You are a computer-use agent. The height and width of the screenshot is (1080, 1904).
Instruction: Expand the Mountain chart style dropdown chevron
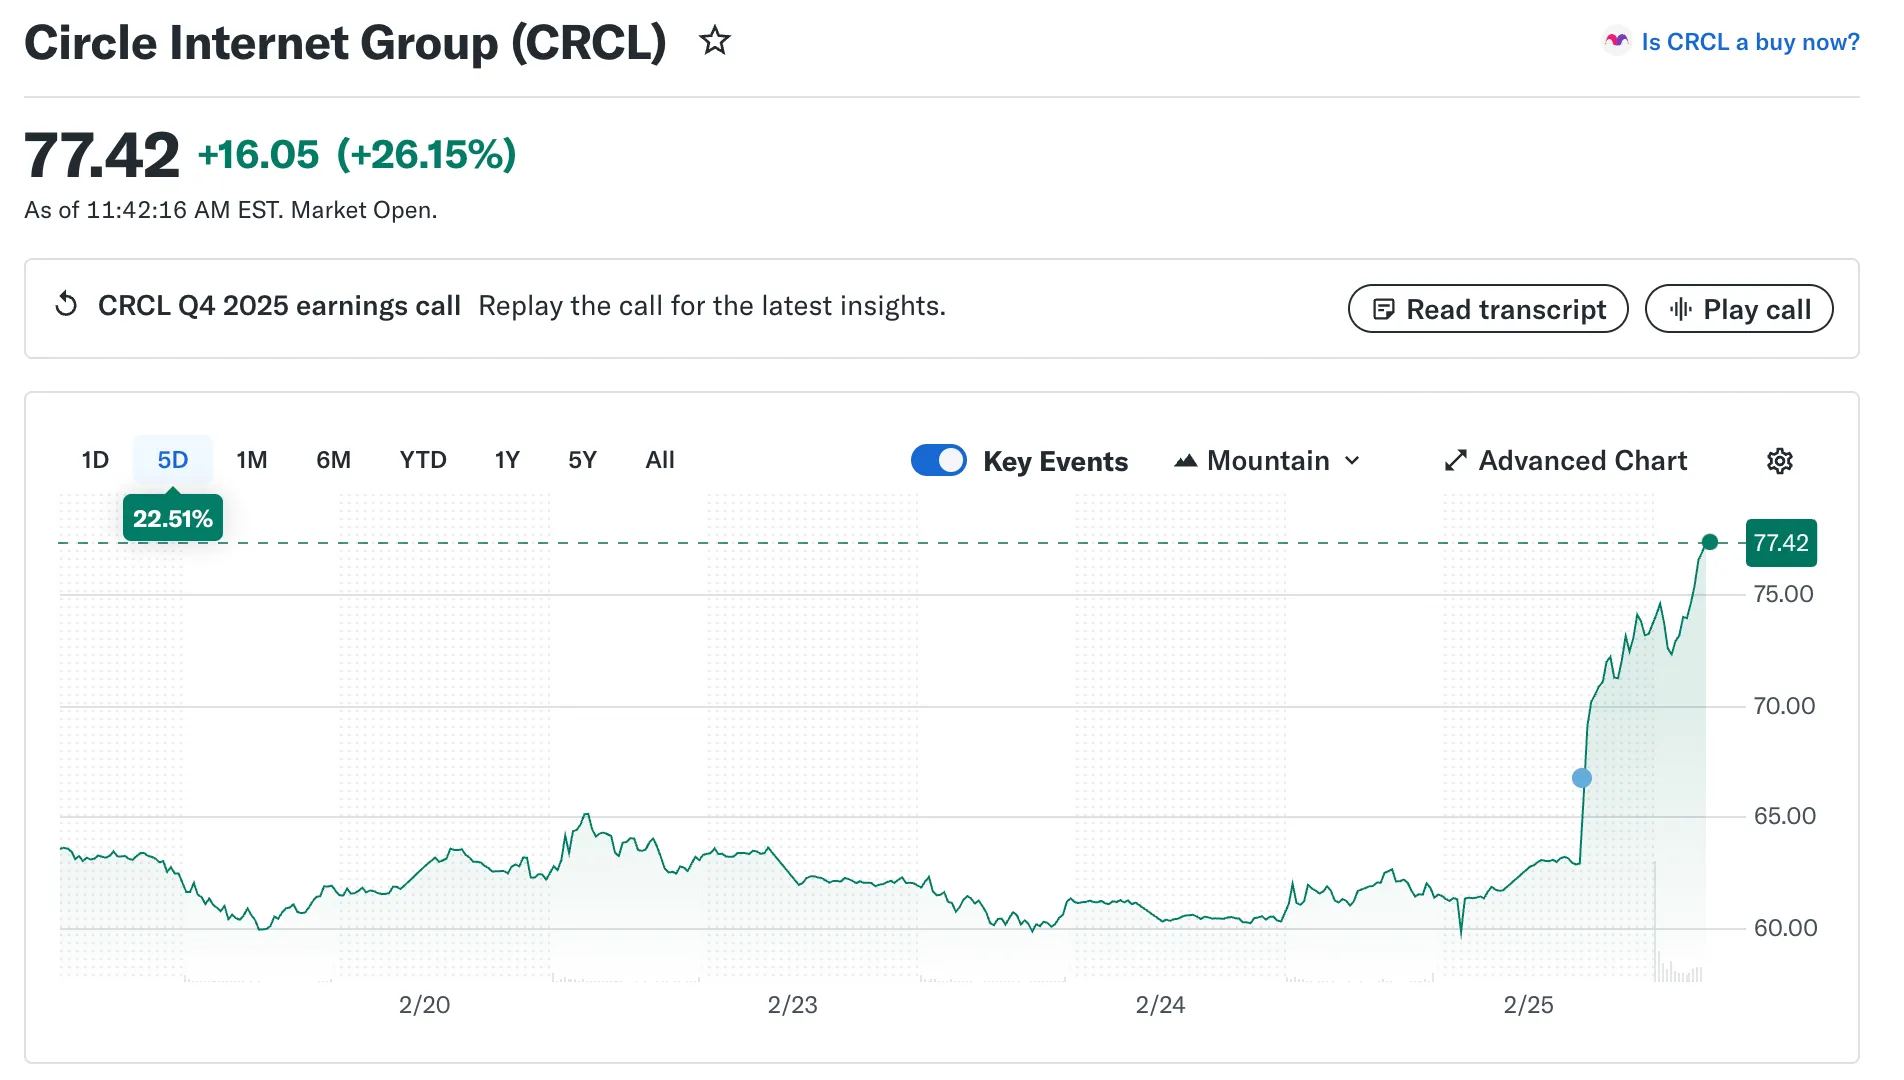(x=1352, y=461)
